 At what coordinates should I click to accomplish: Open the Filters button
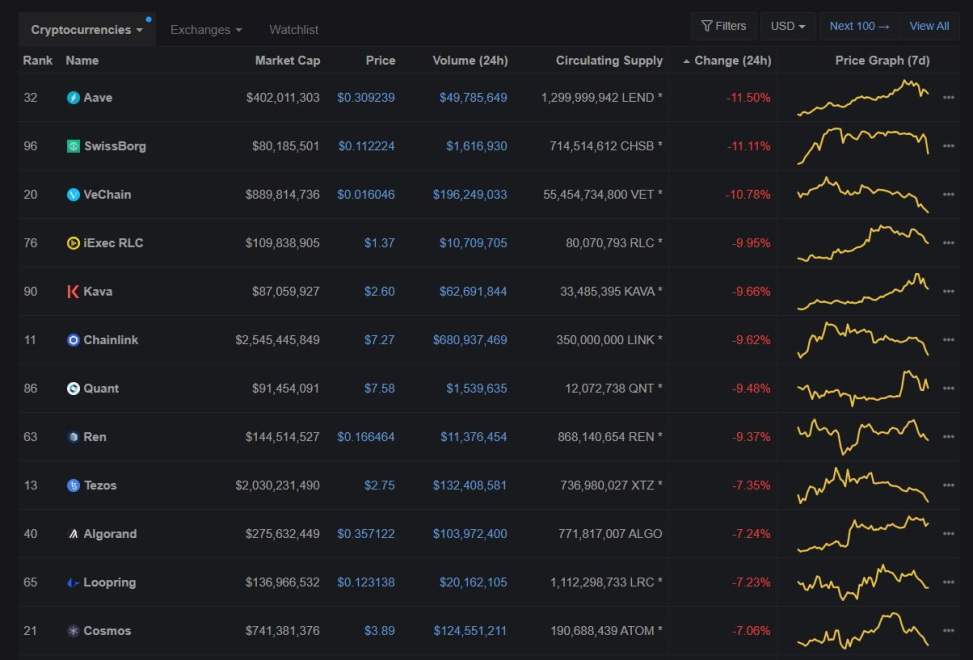click(724, 26)
